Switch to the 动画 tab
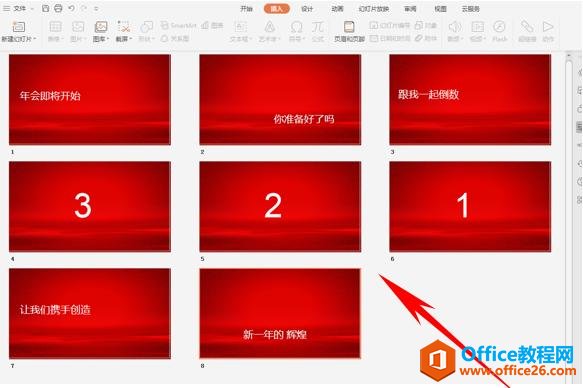 [x=337, y=8]
